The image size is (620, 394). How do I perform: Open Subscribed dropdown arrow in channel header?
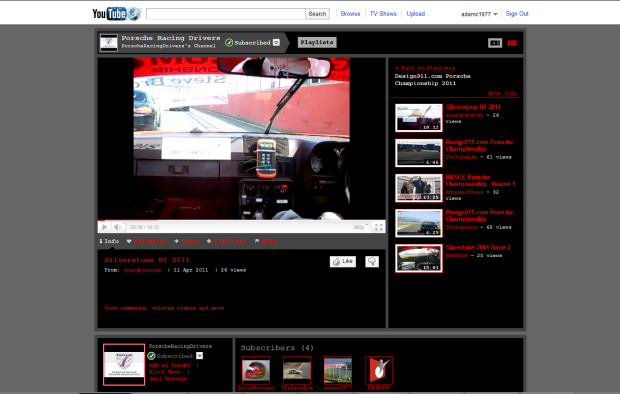click(x=276, y=42)
